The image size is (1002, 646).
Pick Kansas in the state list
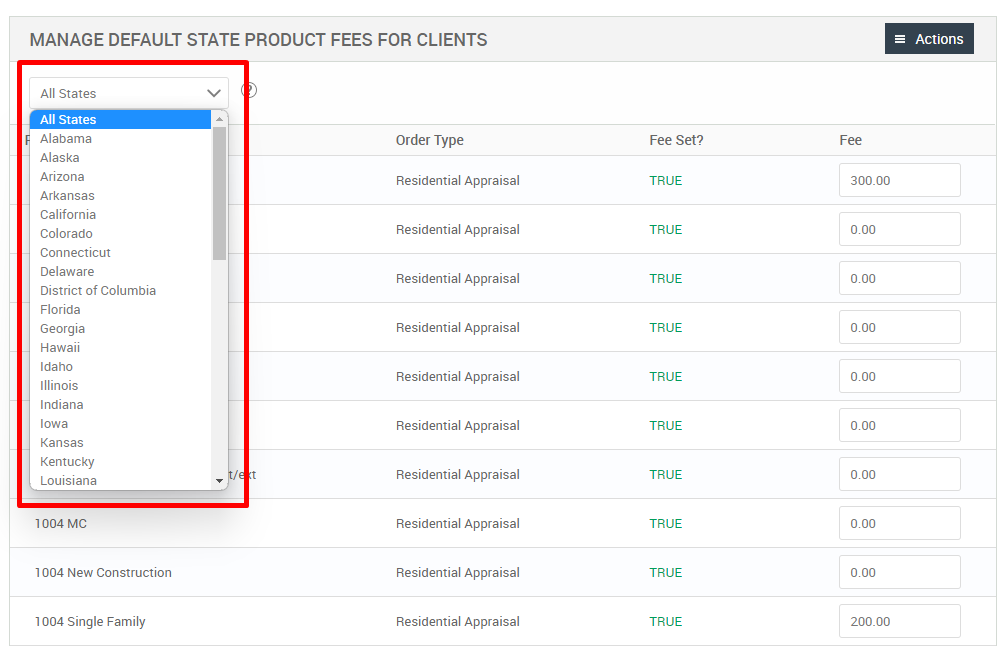tap(121, 443)
